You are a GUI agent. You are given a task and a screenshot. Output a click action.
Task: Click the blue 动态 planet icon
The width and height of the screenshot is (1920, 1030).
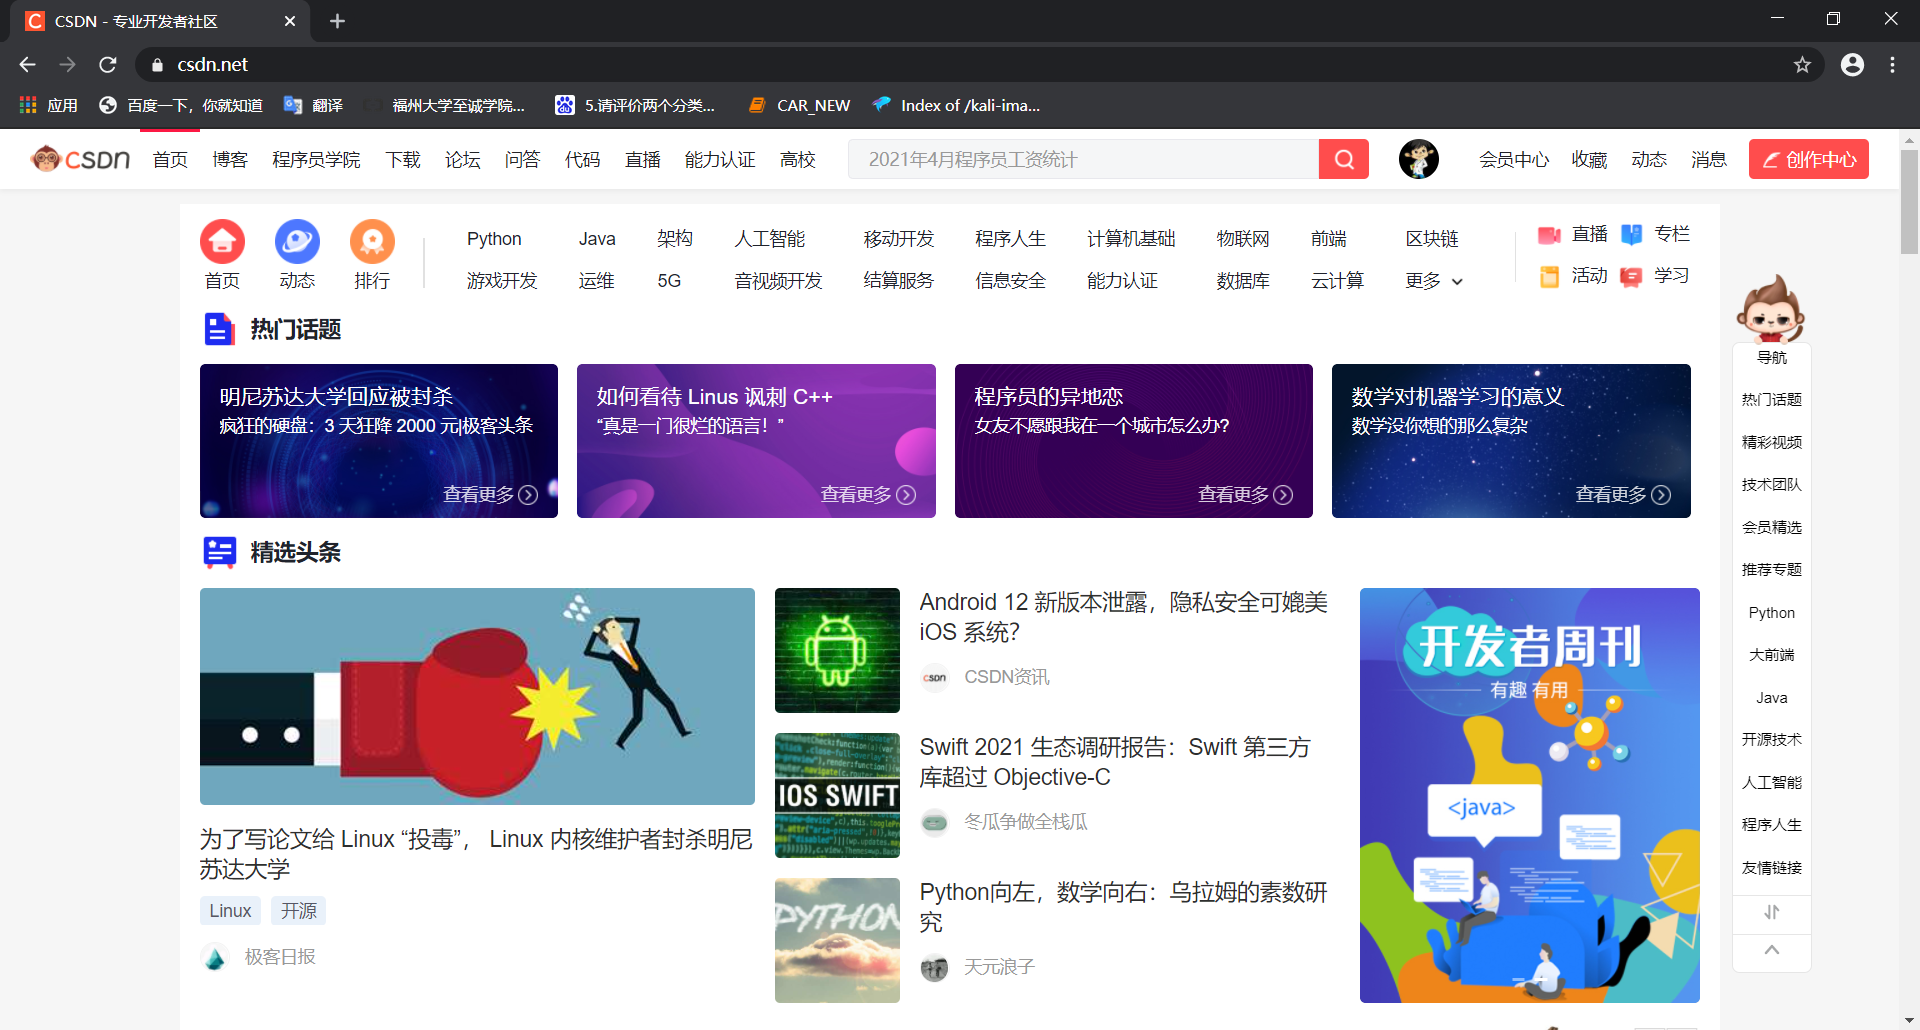[x=297, y=242]
